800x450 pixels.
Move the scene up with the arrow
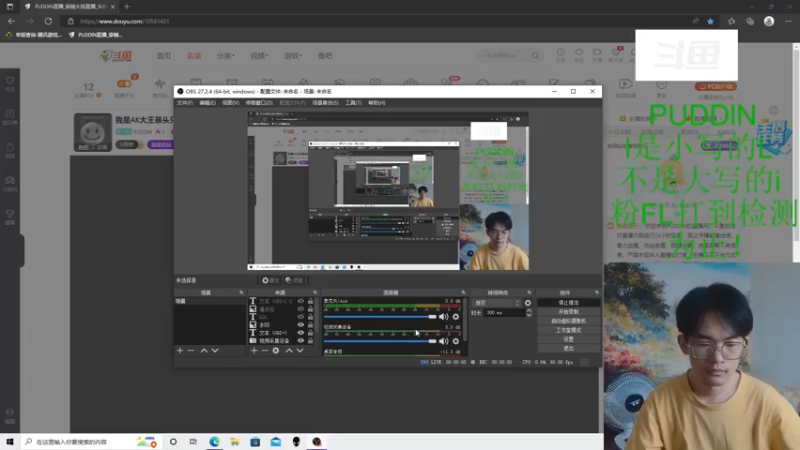204,351
